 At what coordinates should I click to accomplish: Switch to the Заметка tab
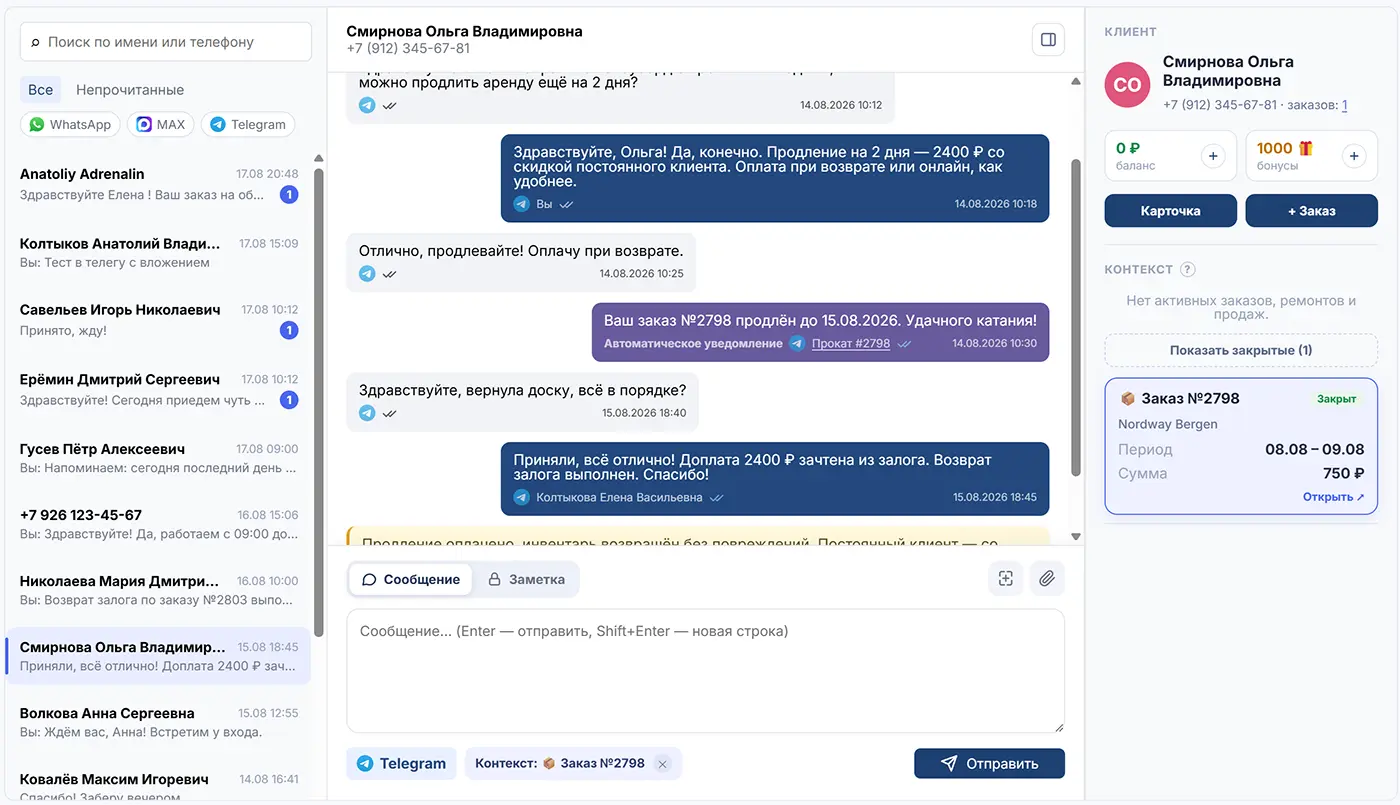pyautogui.click(x=526, y=579)
